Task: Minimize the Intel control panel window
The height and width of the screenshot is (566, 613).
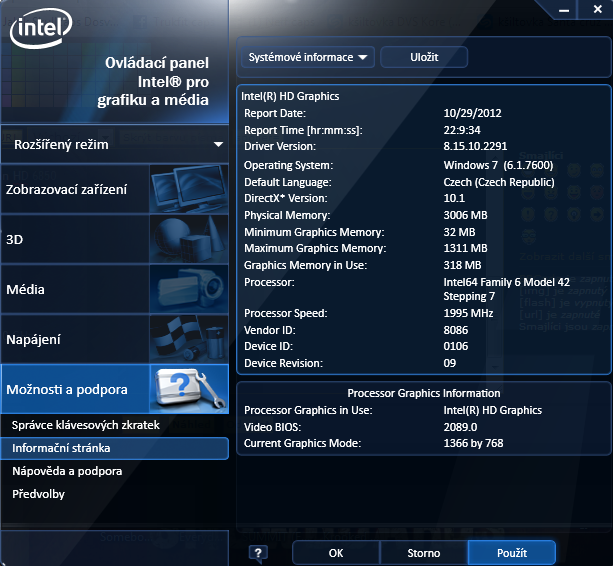Action: [x=564, y=10]
